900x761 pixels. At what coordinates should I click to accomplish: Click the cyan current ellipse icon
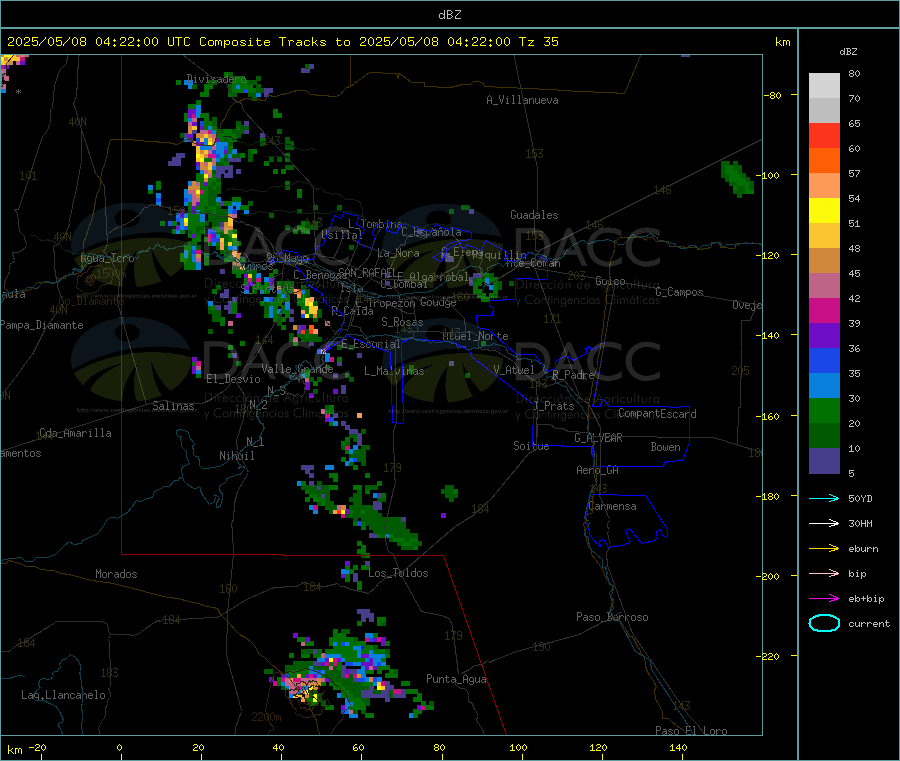pos(824,623)
